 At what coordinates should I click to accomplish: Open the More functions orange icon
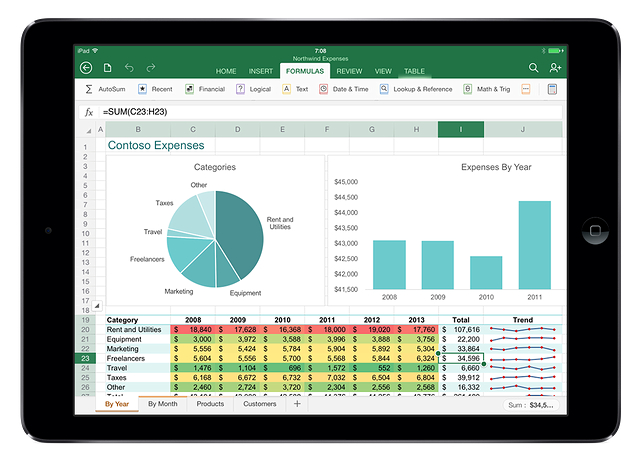click(526, 89)
